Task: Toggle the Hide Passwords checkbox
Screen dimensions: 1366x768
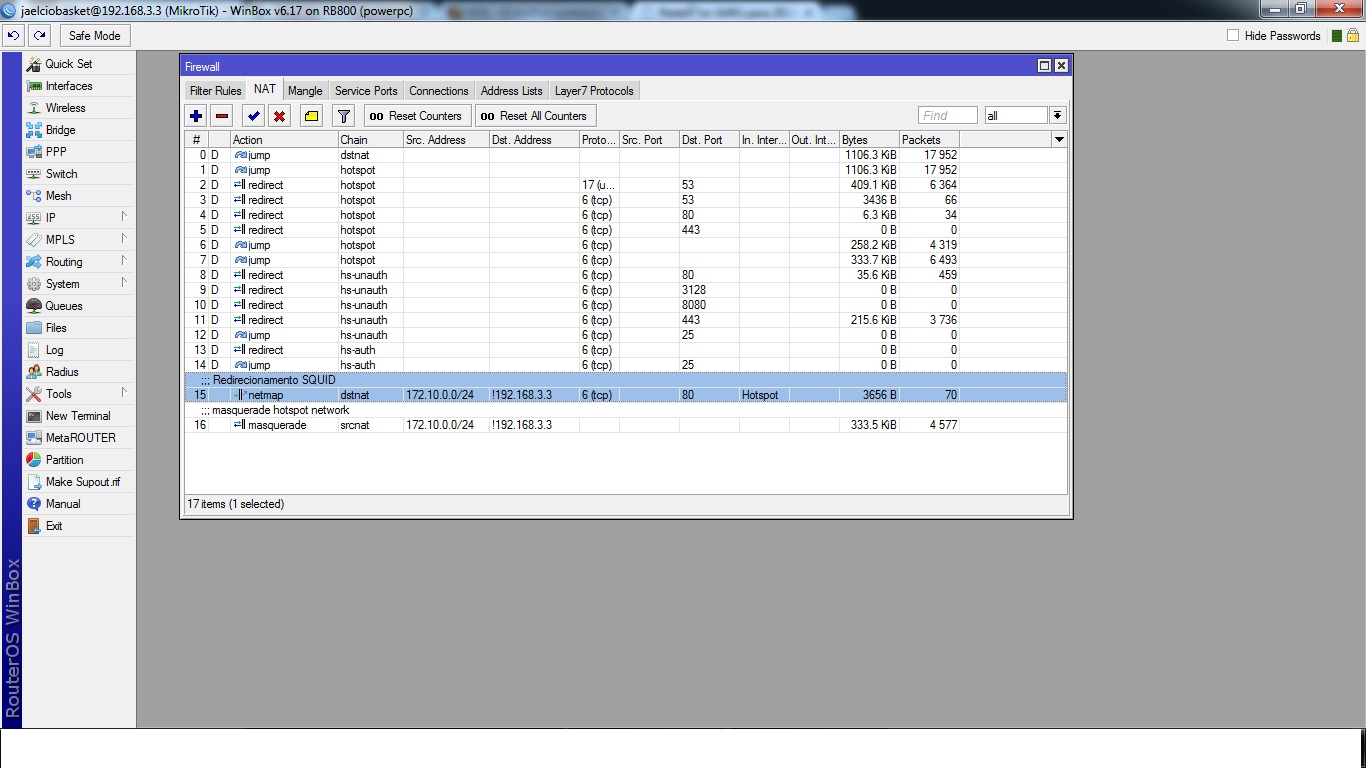Action: 1233,35
